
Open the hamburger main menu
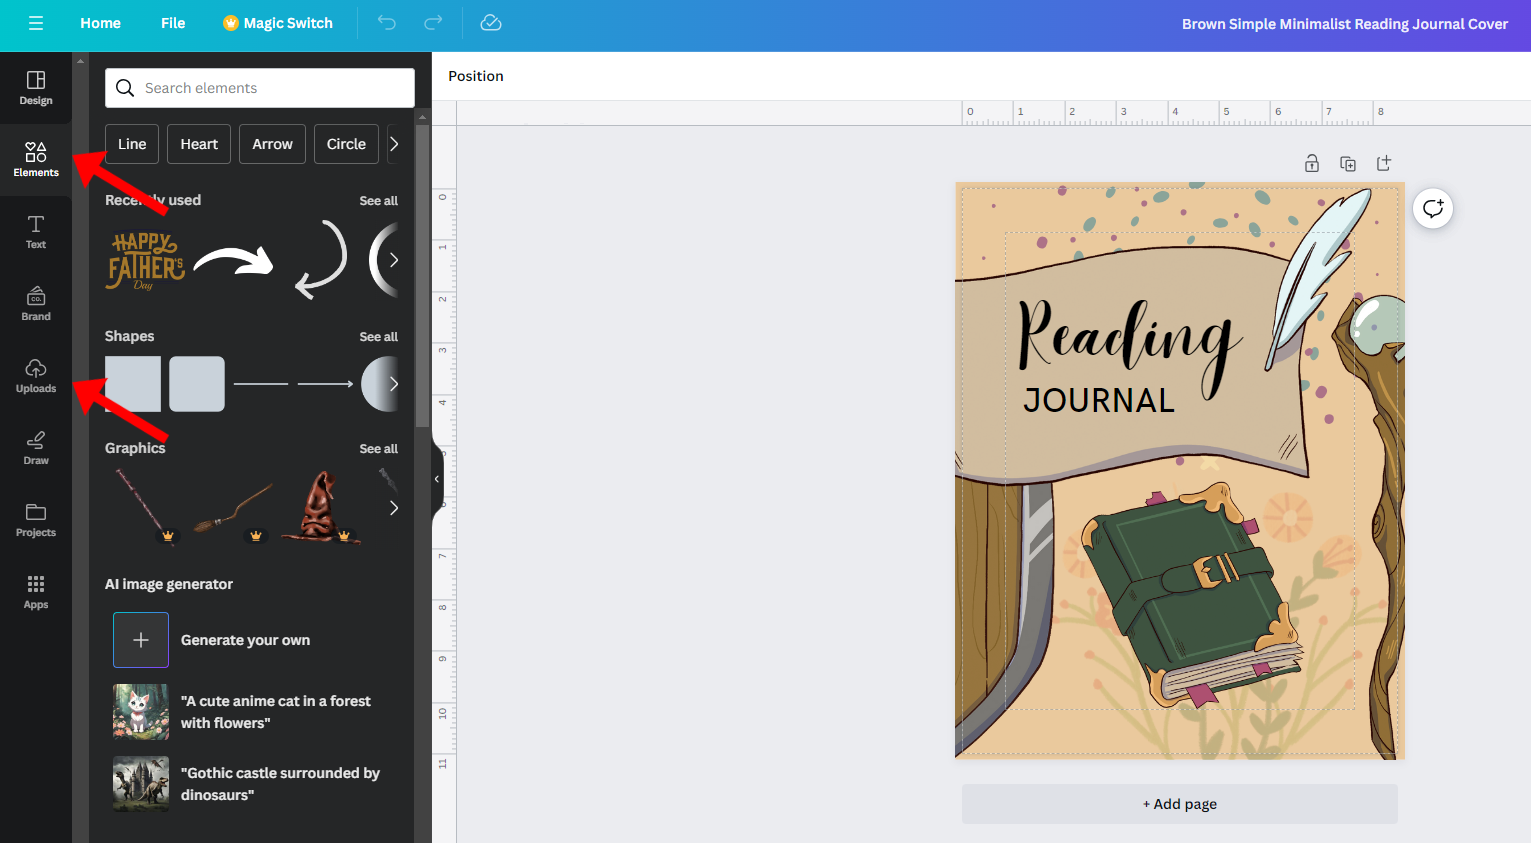pos(36,23)
